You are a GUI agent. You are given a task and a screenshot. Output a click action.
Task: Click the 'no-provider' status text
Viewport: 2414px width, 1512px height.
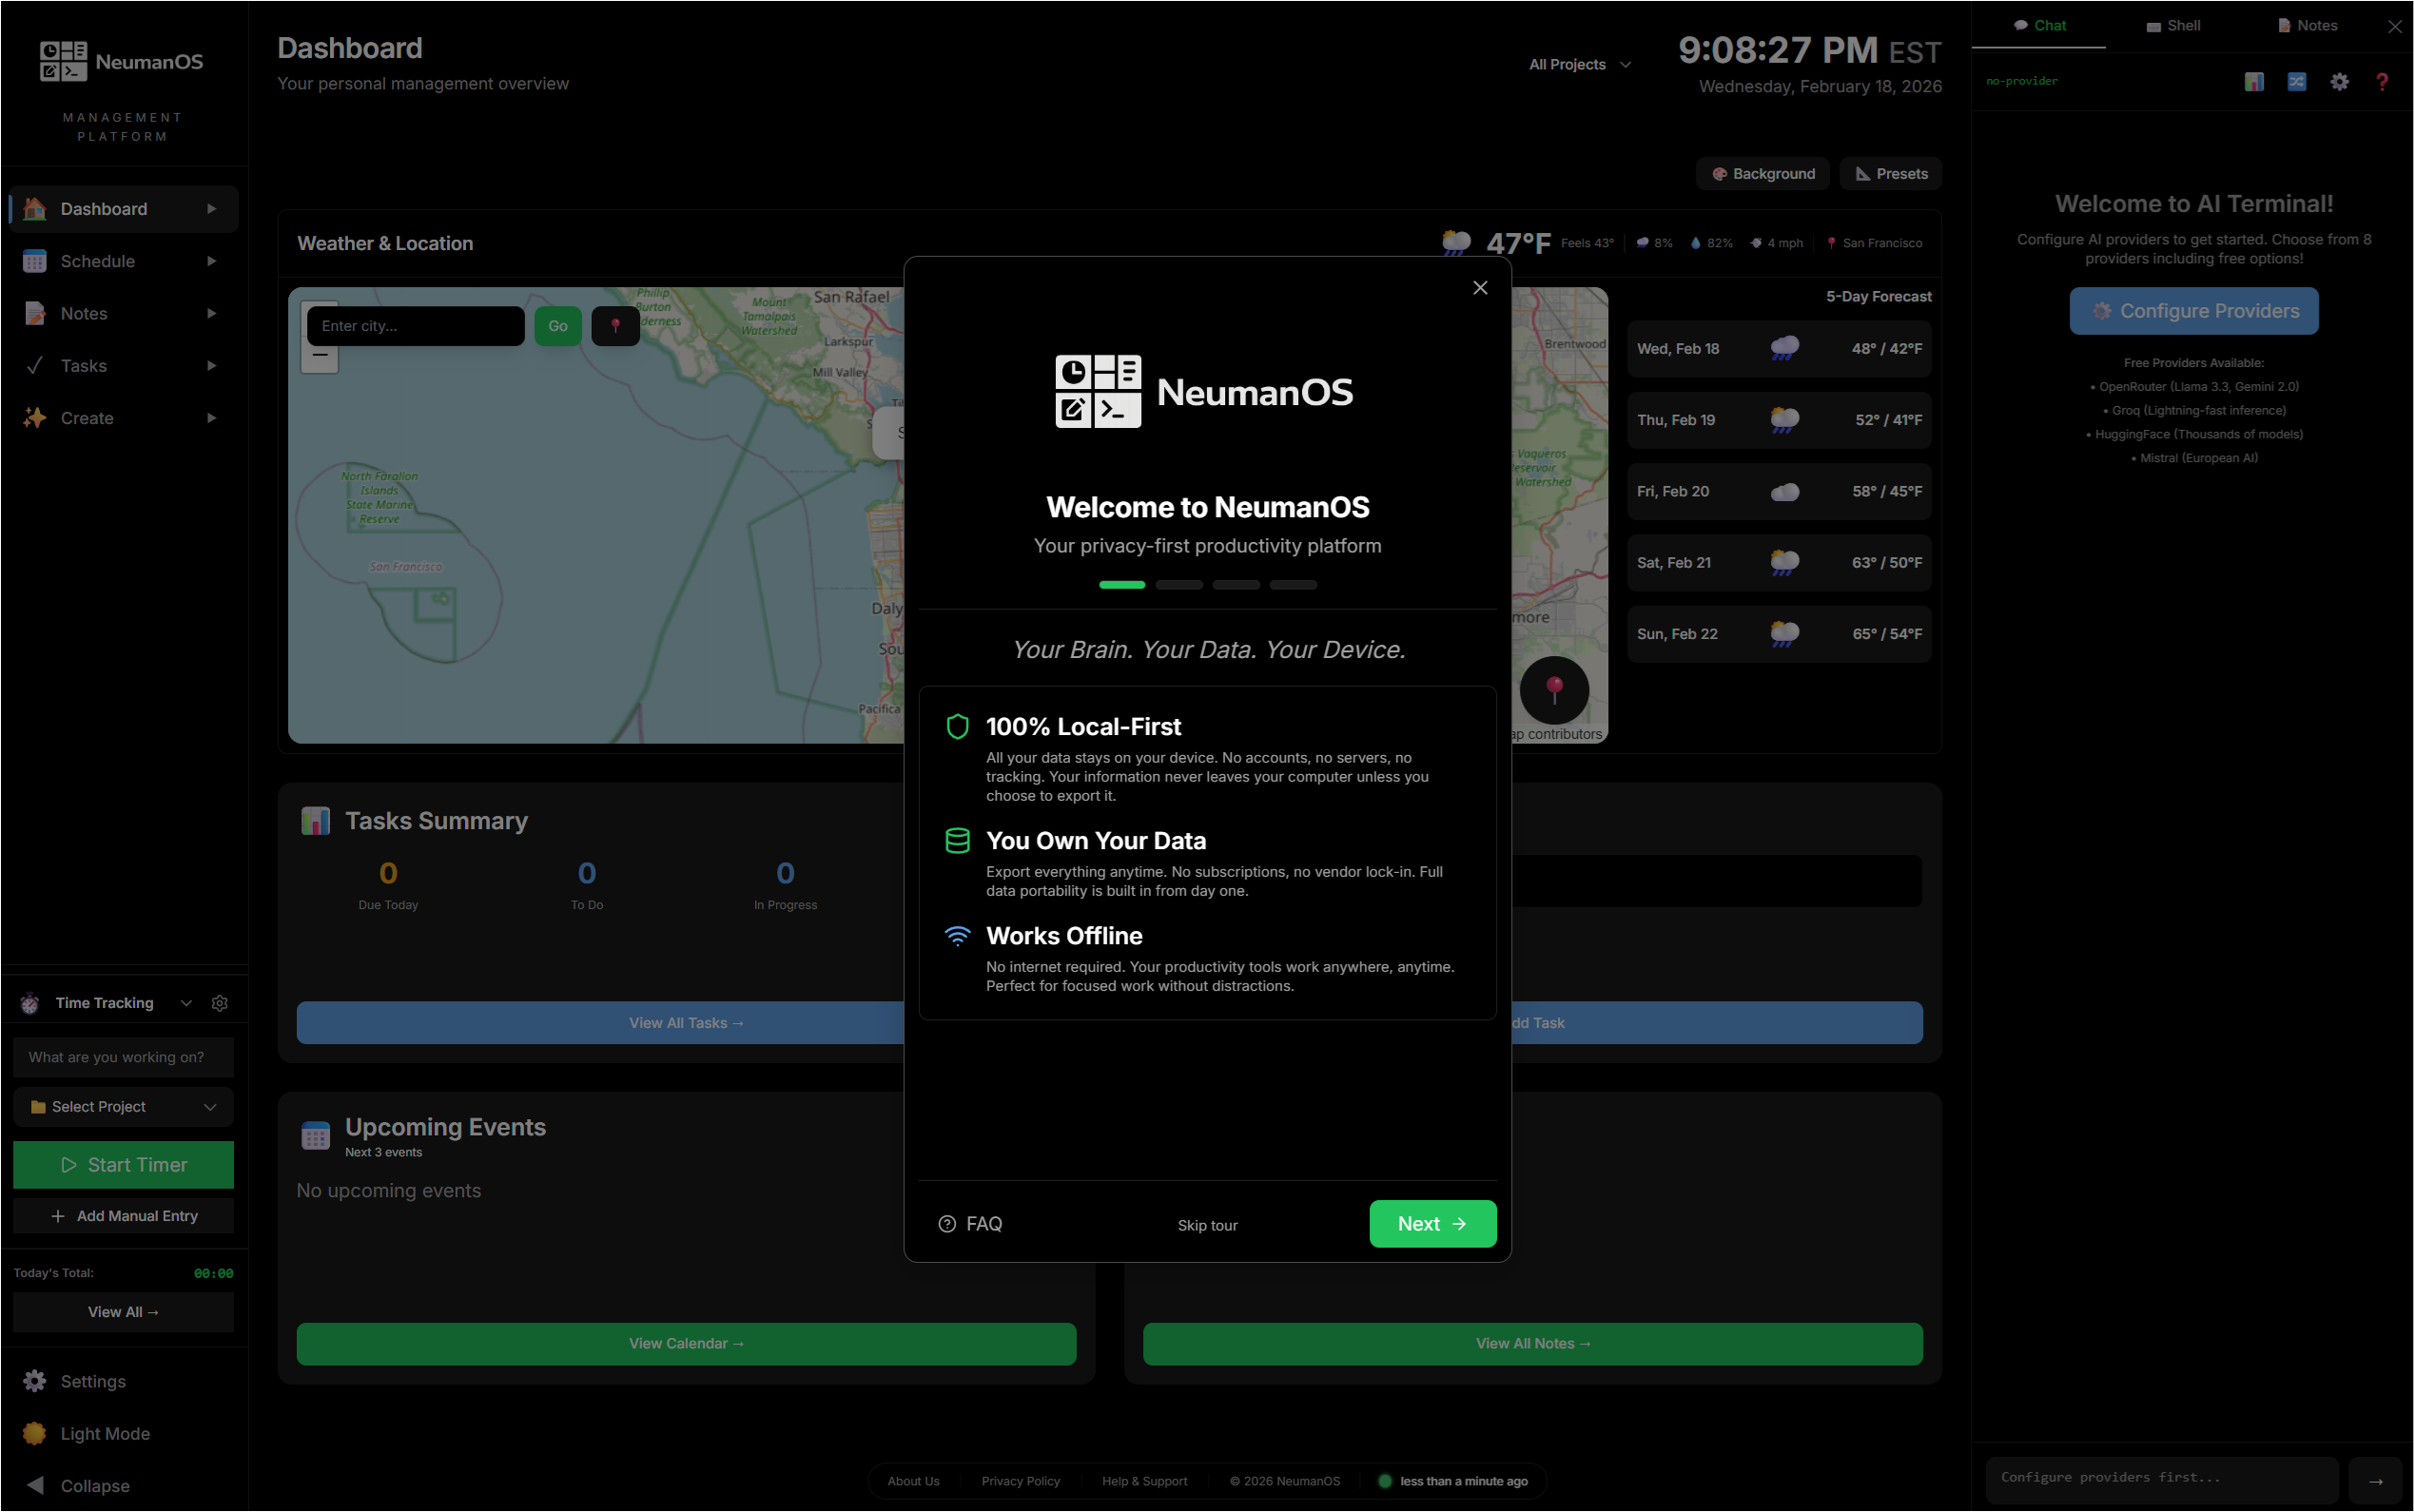click(2022, 81)
